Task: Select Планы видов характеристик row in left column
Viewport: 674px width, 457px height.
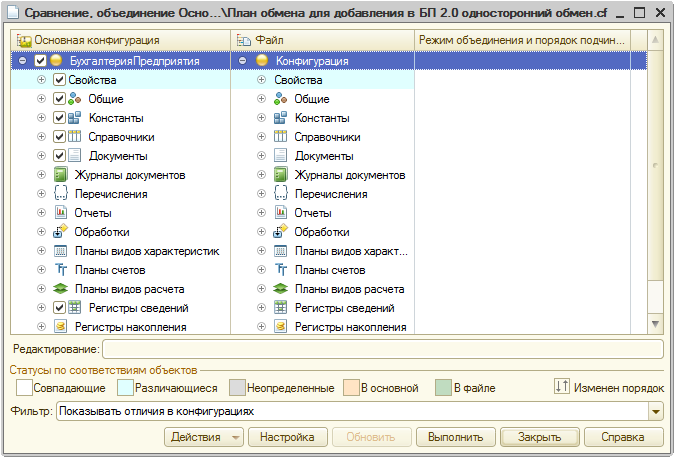Action: [121, 251]
